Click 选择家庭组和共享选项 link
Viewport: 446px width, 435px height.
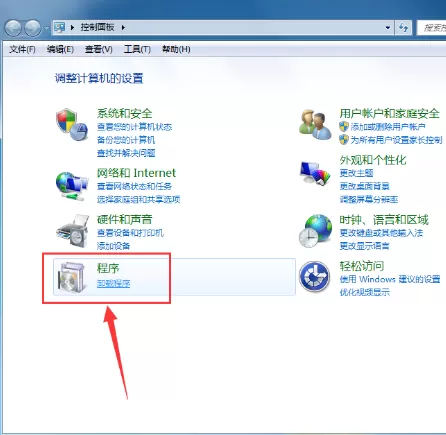coord(138,199)
